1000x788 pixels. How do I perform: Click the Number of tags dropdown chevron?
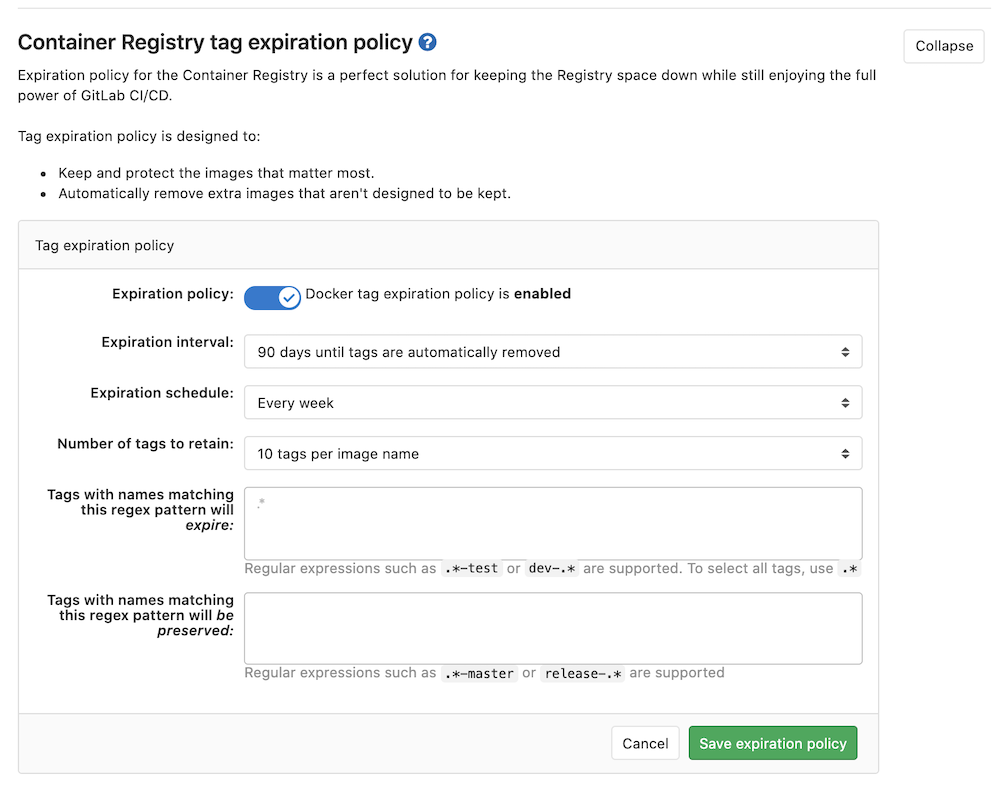tap(846, 453)
